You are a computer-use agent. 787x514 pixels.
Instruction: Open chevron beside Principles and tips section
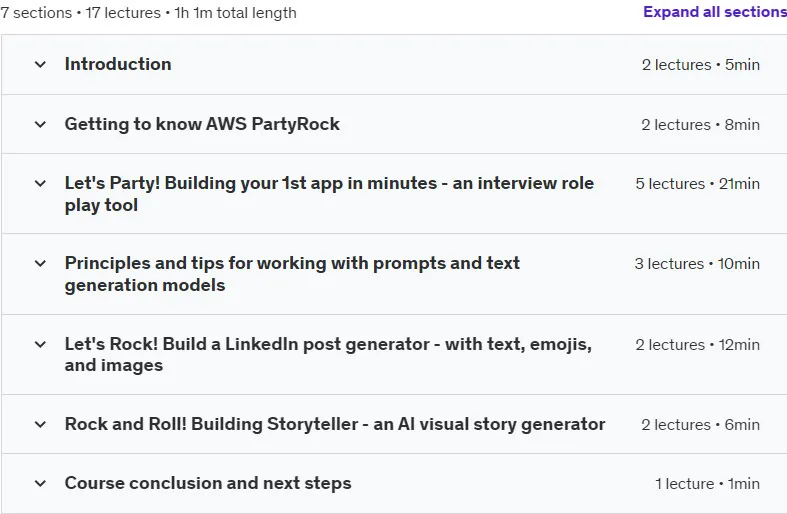(x=40, y=263)
